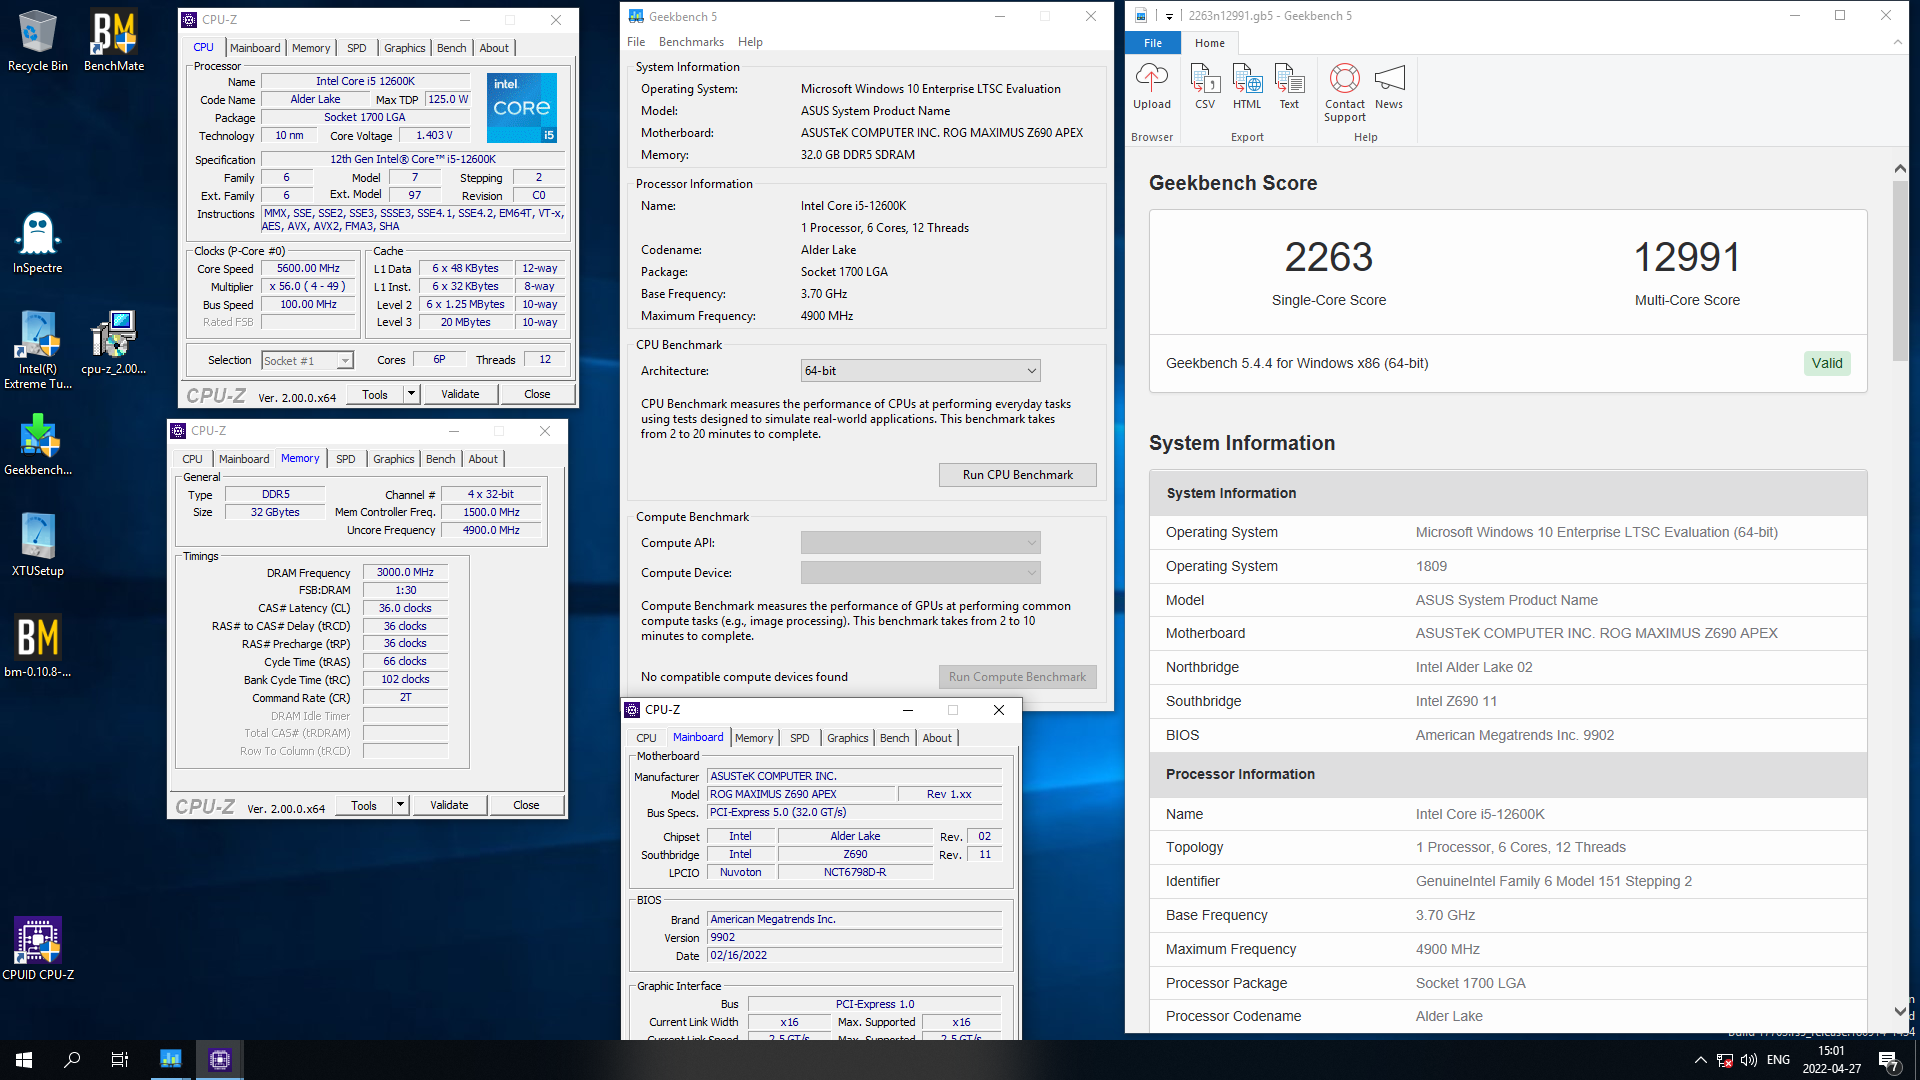1920x1080 pixels.
Task: Open the Geekbench Benchmarks menu
Action: [x=691, y=42]
